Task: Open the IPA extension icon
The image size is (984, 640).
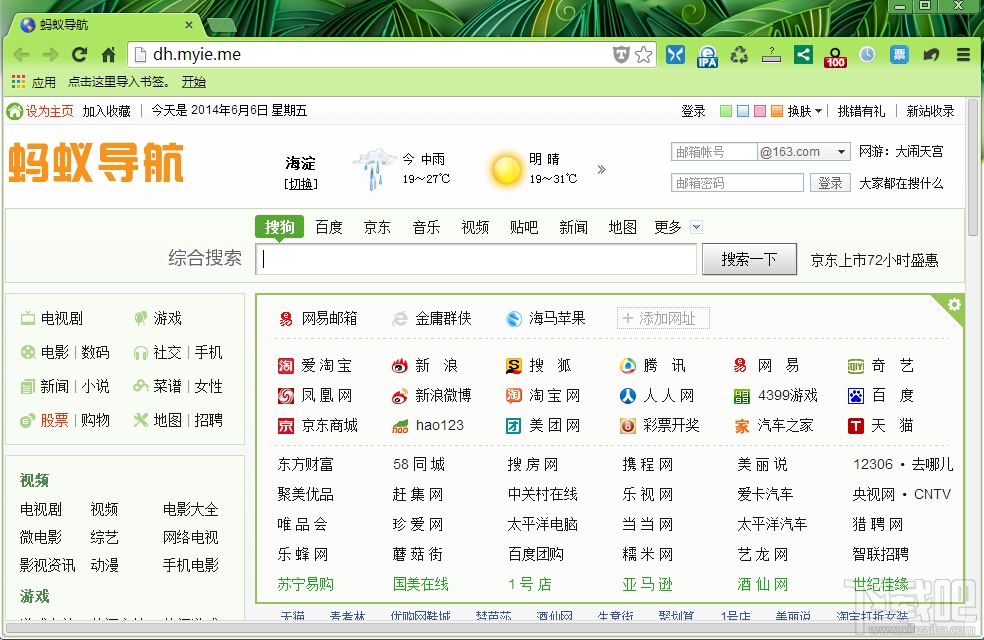Action: pos(707,56)
